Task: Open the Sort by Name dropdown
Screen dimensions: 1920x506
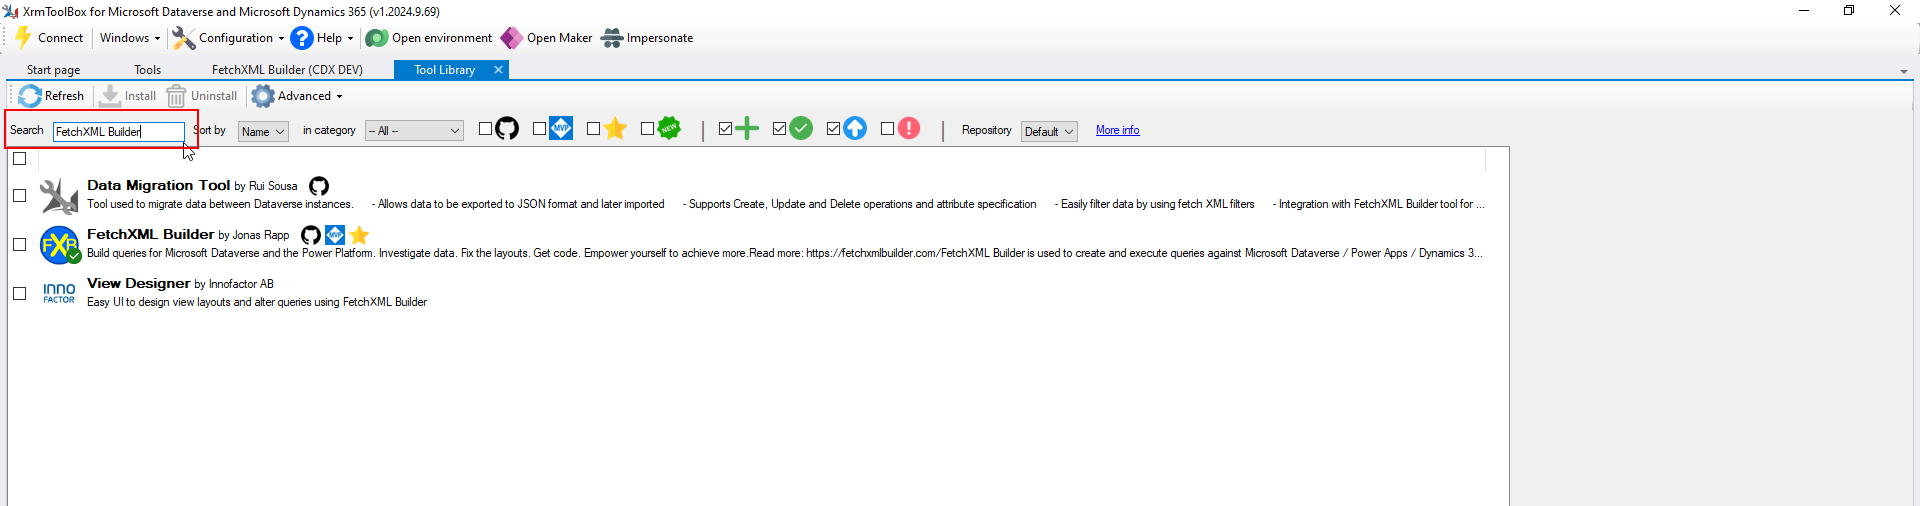Action: point(263,131)
